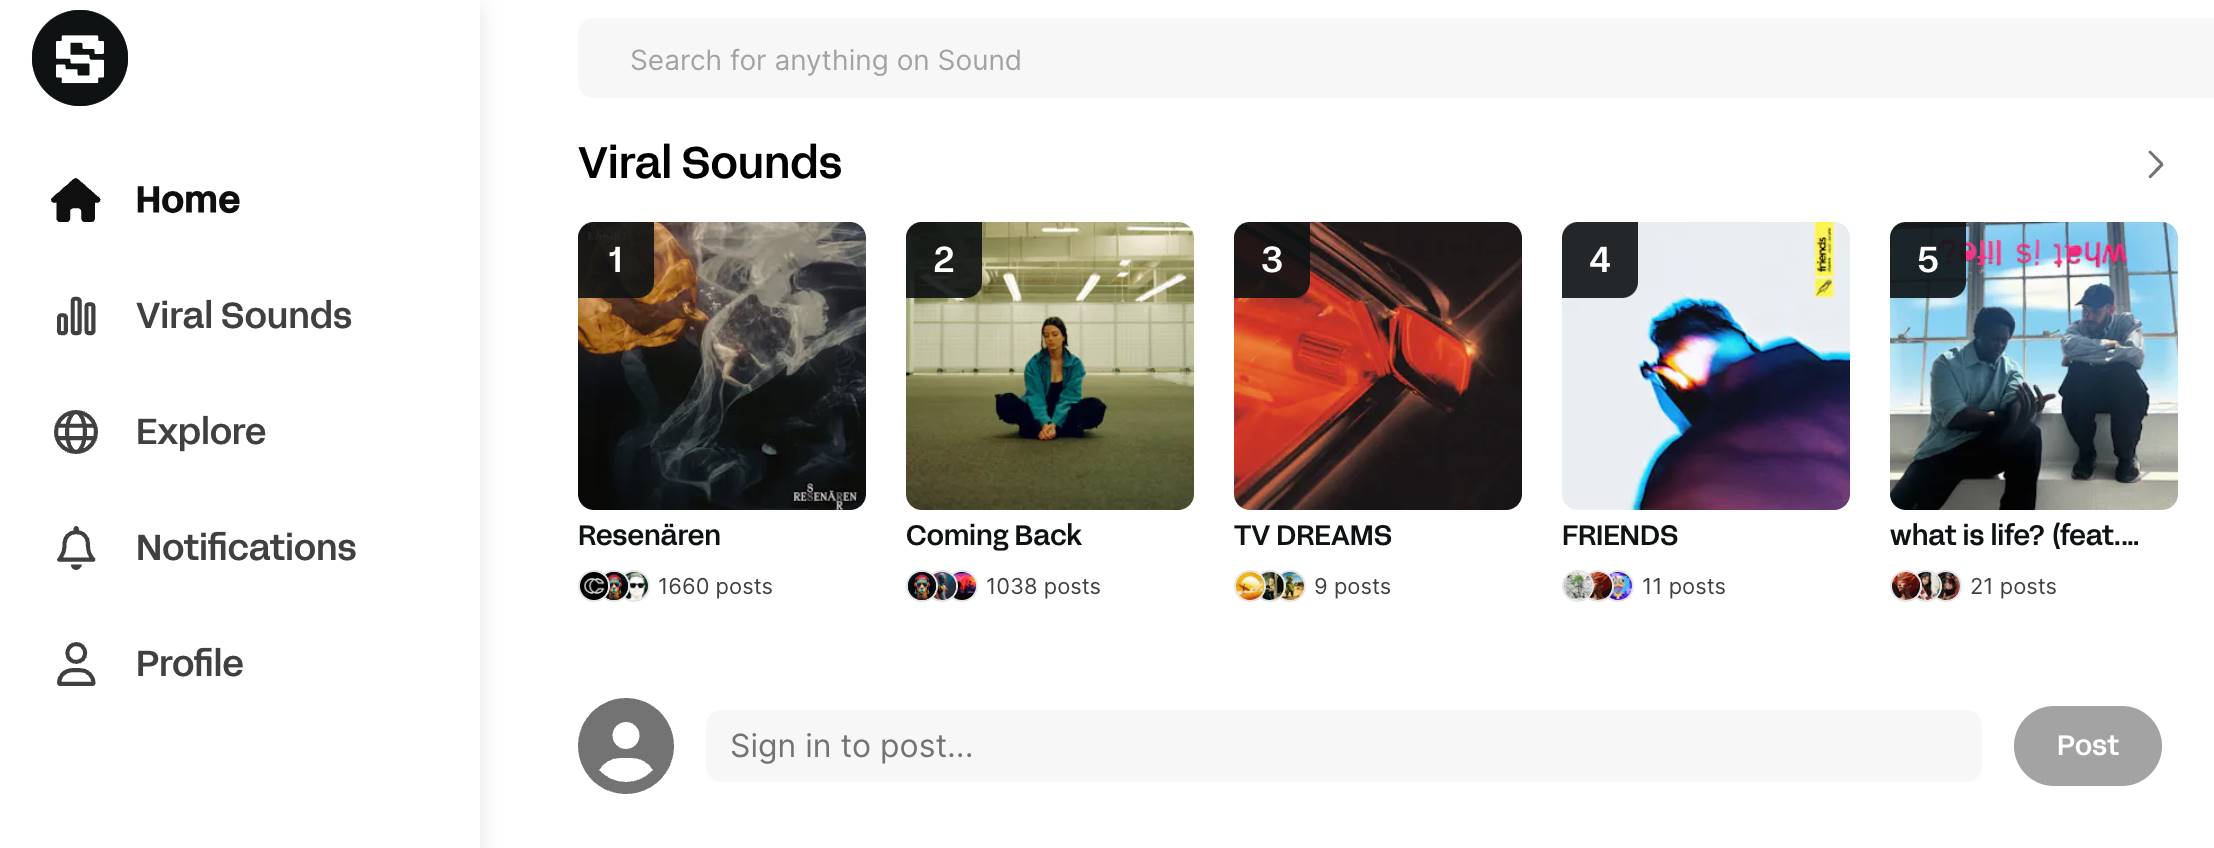Click 1038 posts under Coming Back
The width and height of the screenshot is (2214, 848).
tap(1043, 587)
